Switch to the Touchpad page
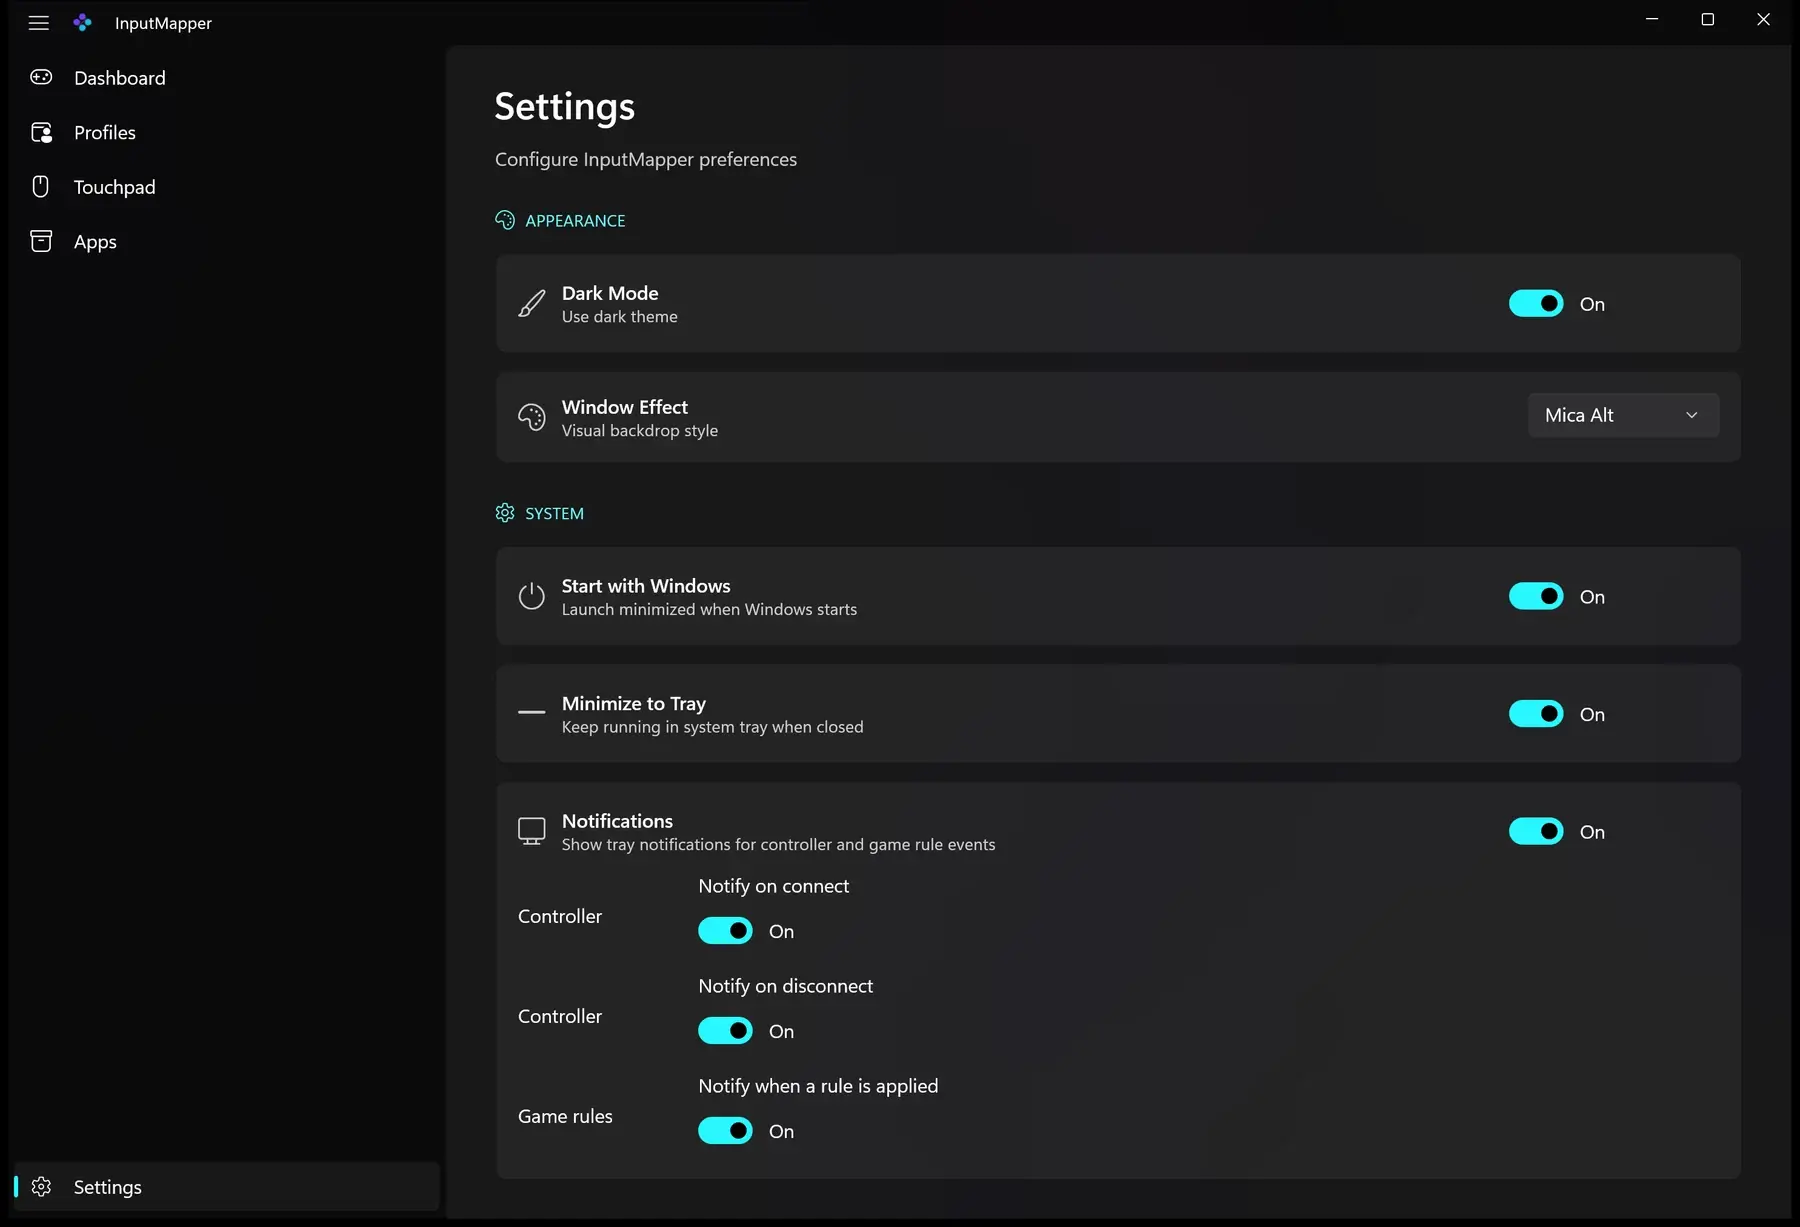This screenshot has width=1800, height=1227. pyautogui.click(x=228, y=187)
